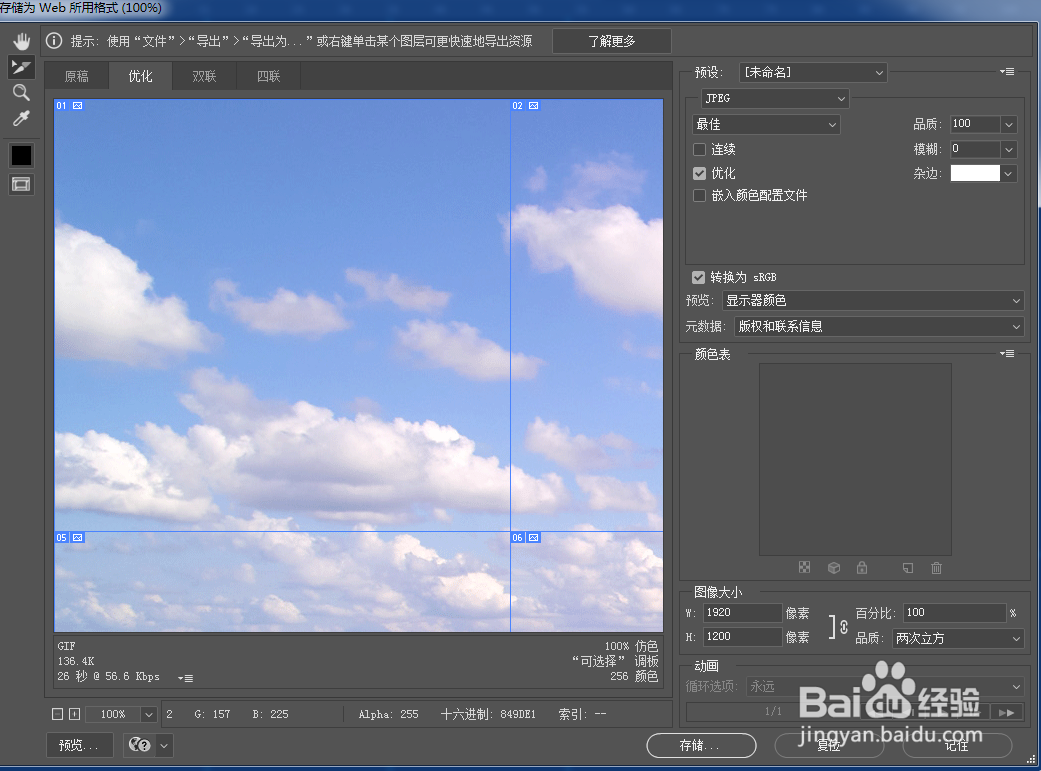Click the H height 1200 field
Screen dimensions: 1041x771
[742, 636]
